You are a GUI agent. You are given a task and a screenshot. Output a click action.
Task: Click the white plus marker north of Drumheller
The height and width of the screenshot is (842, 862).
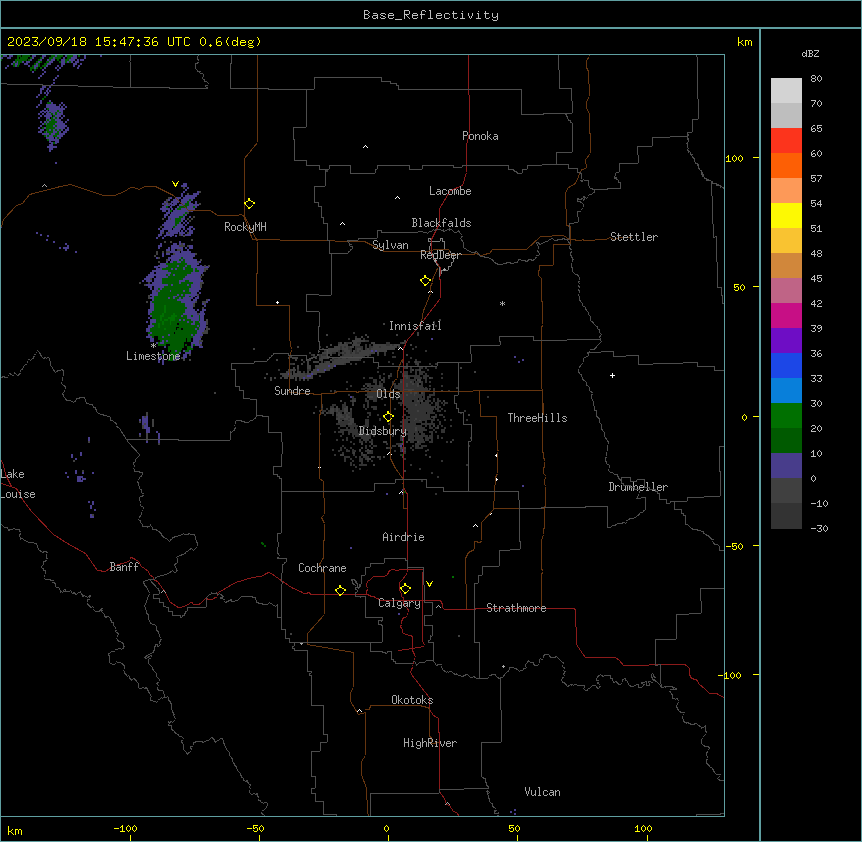[612, 375]
